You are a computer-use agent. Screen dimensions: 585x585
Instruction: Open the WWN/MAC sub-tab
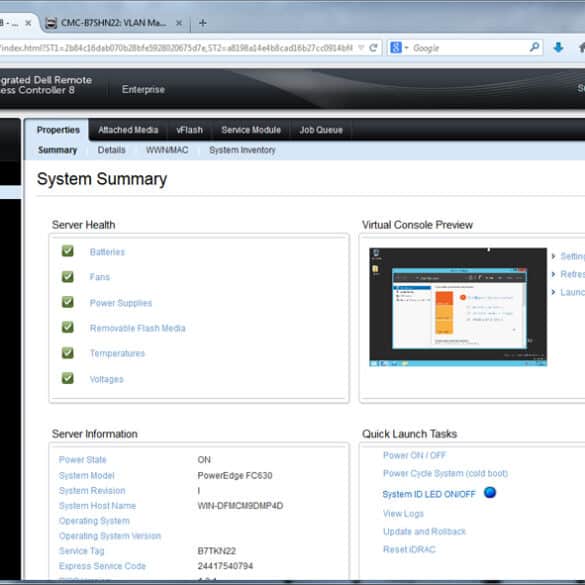tap(167, 150)
